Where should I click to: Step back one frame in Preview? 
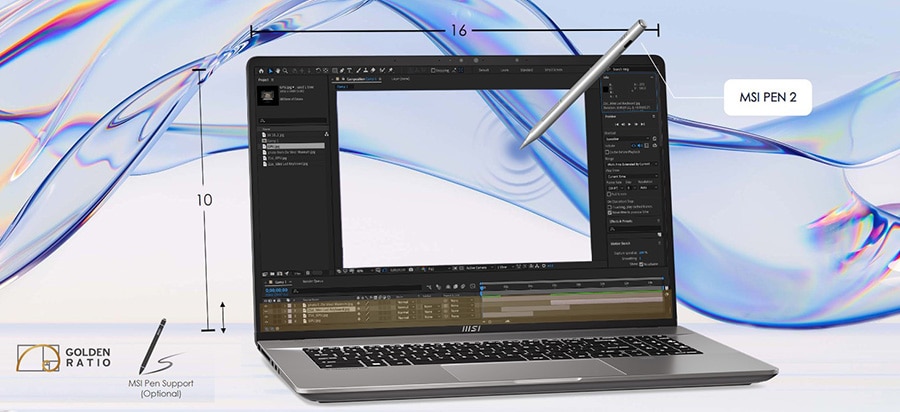pos(623,124)
